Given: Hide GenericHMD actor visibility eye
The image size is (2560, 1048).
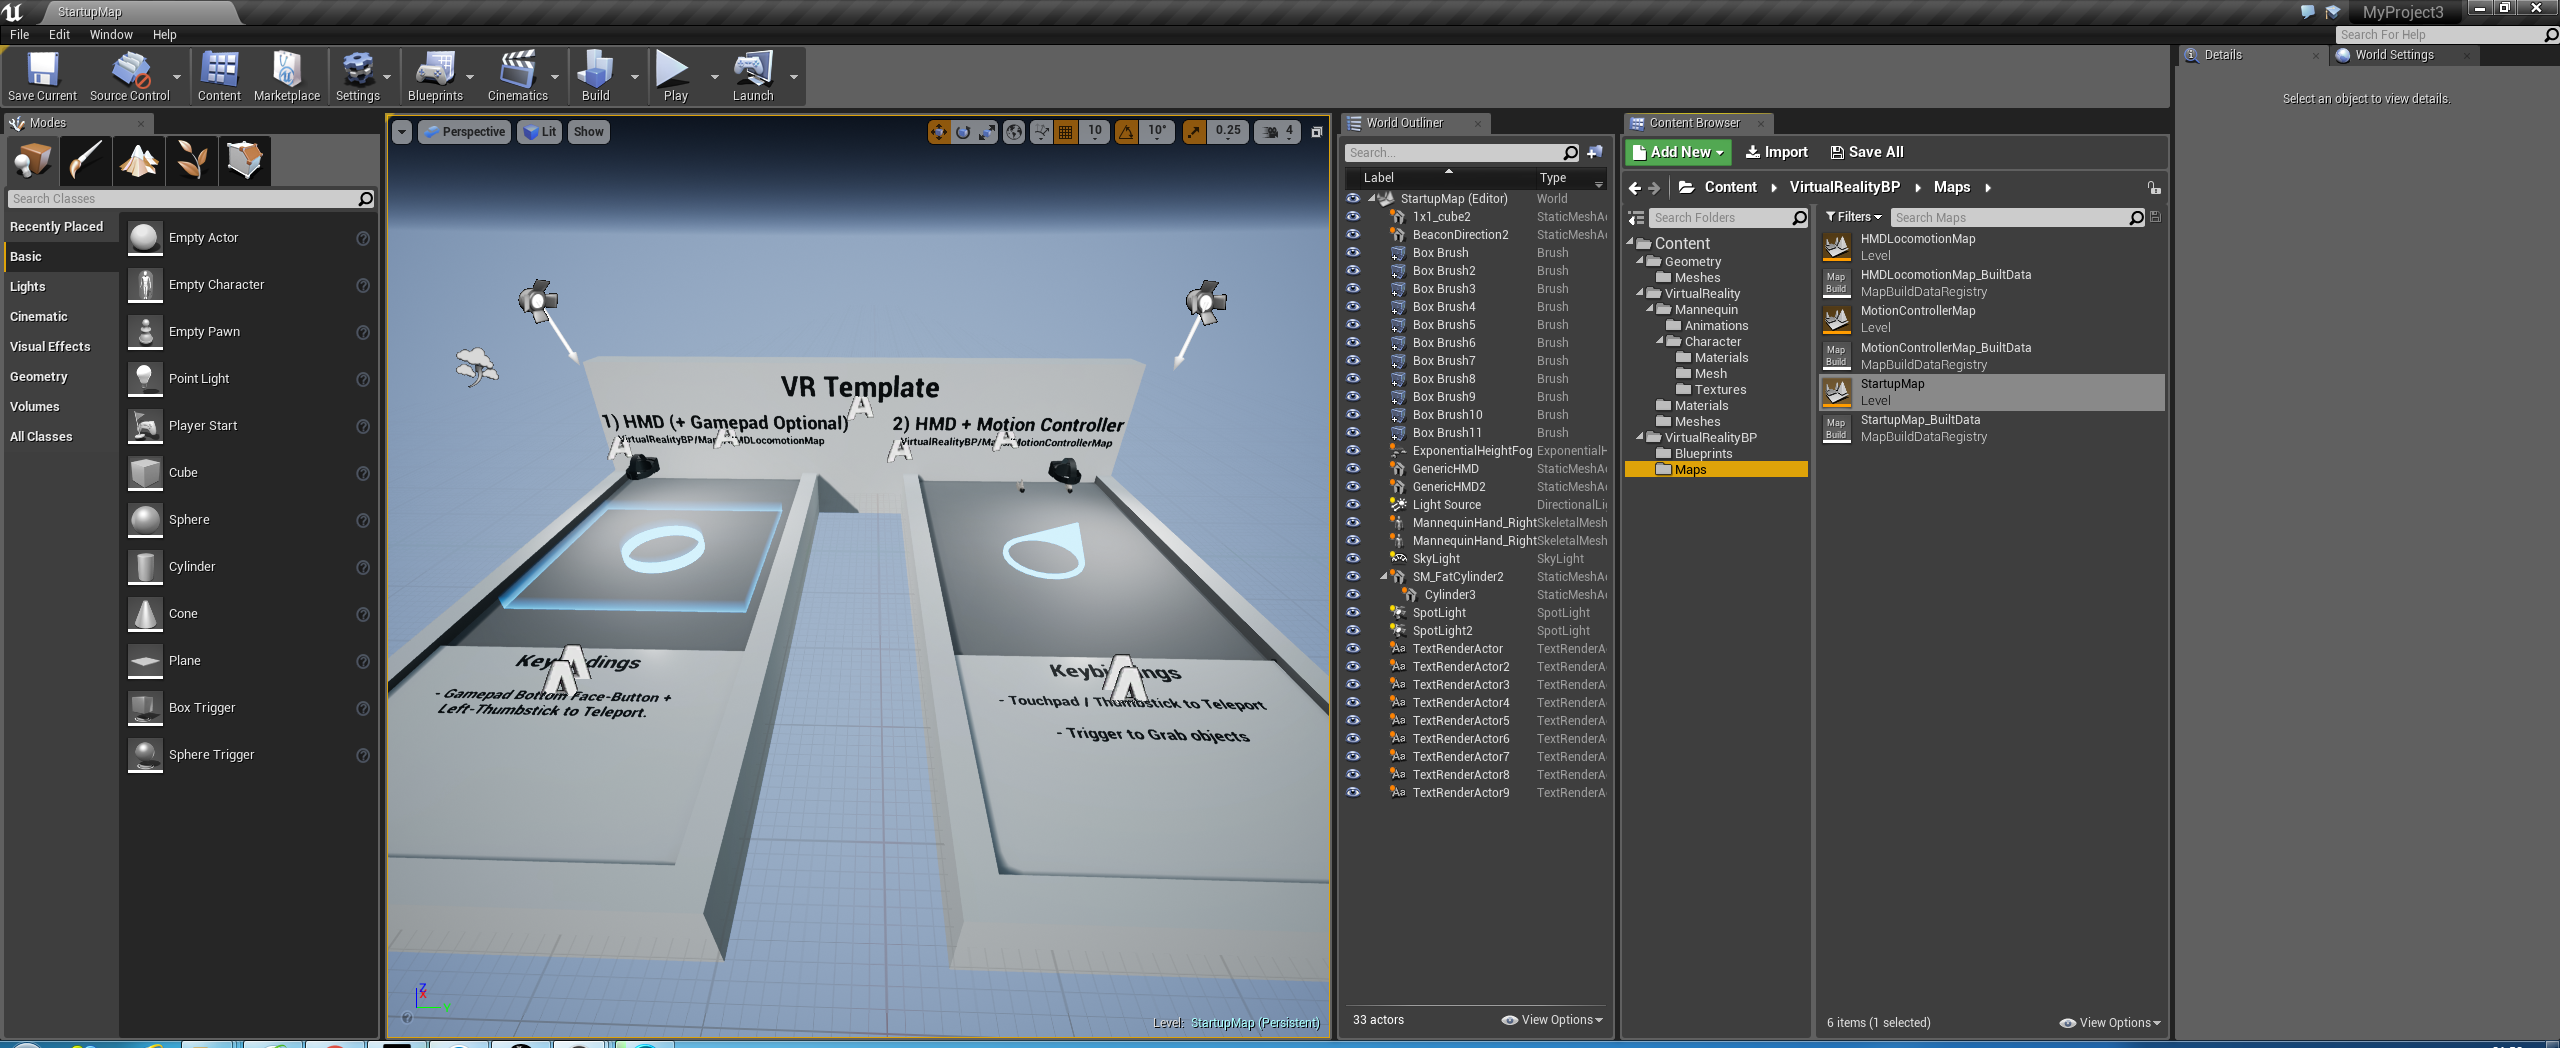Looking at the screenshot, I should [x=1353, y=468].
